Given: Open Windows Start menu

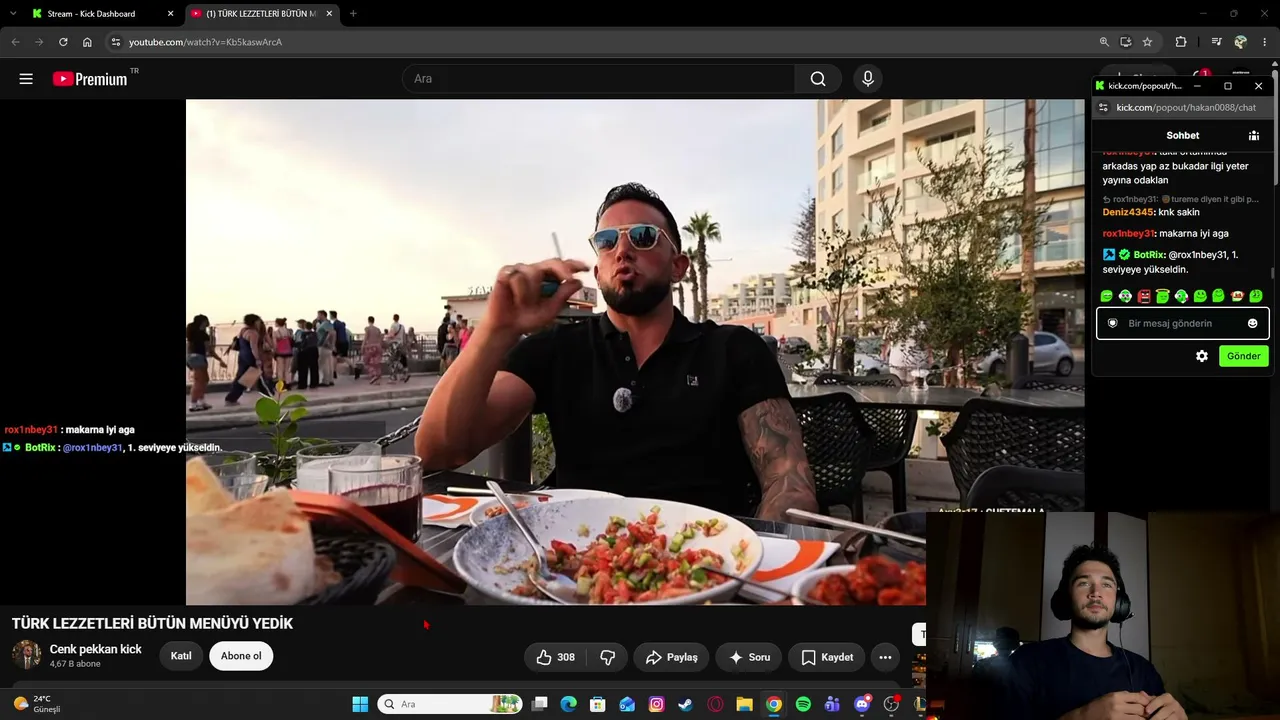Looking at the screenshot, I should pyautogui.click(x=360, y=704).
